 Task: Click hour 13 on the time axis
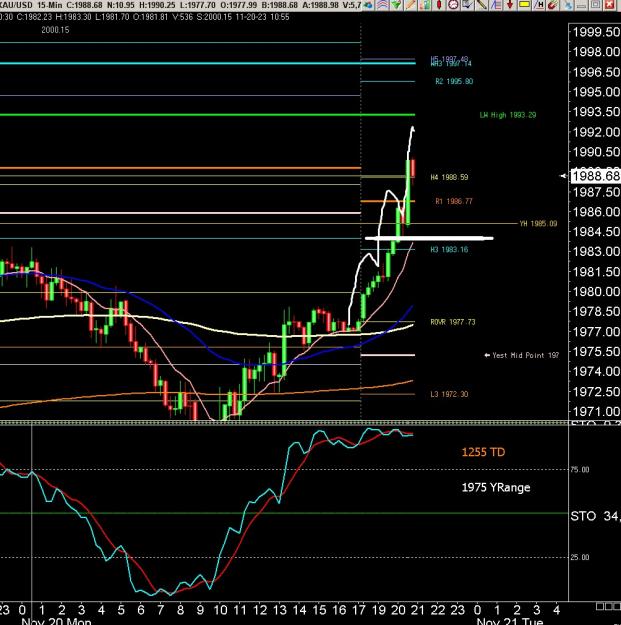(x=280, y=610)
